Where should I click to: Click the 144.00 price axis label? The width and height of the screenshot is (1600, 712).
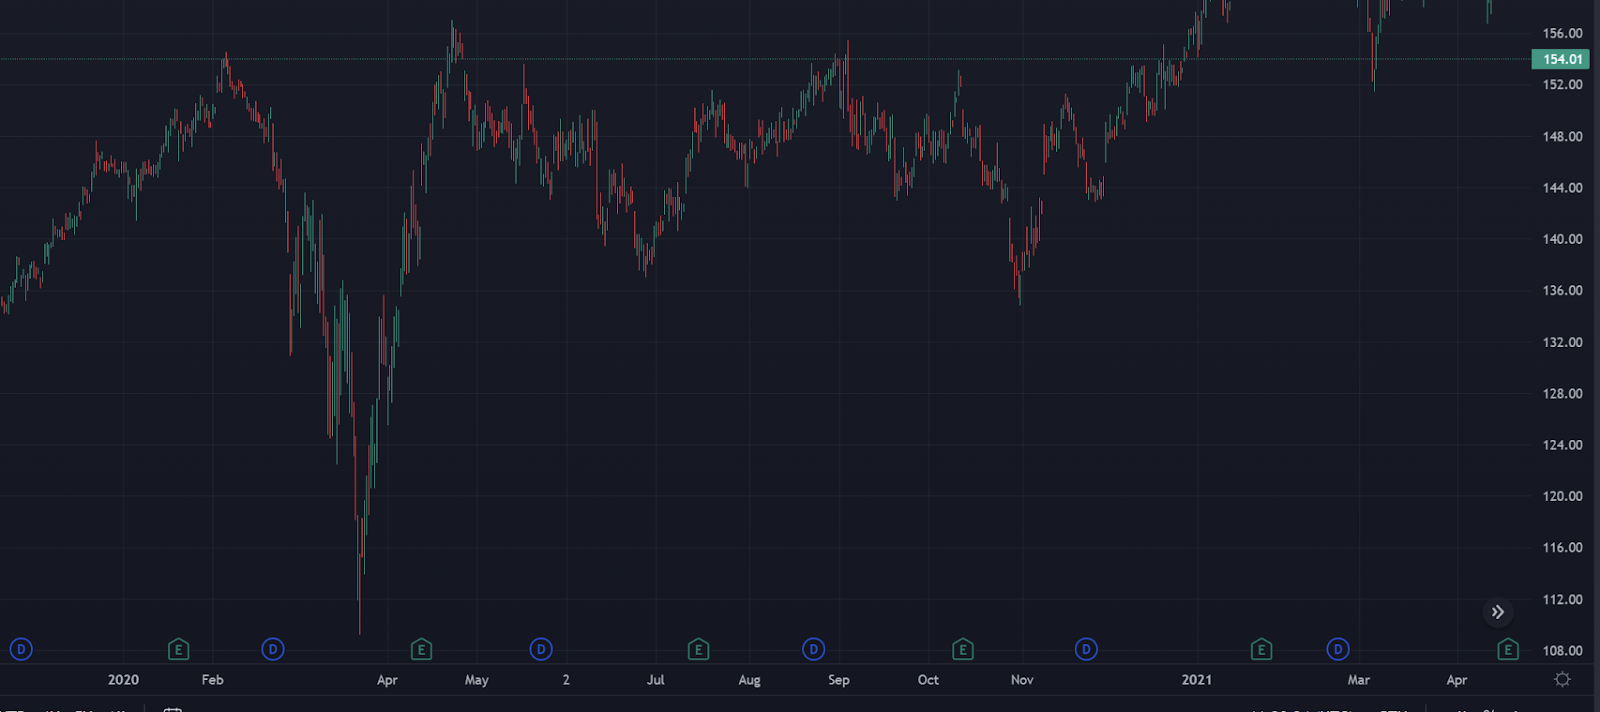(1562, 188)
